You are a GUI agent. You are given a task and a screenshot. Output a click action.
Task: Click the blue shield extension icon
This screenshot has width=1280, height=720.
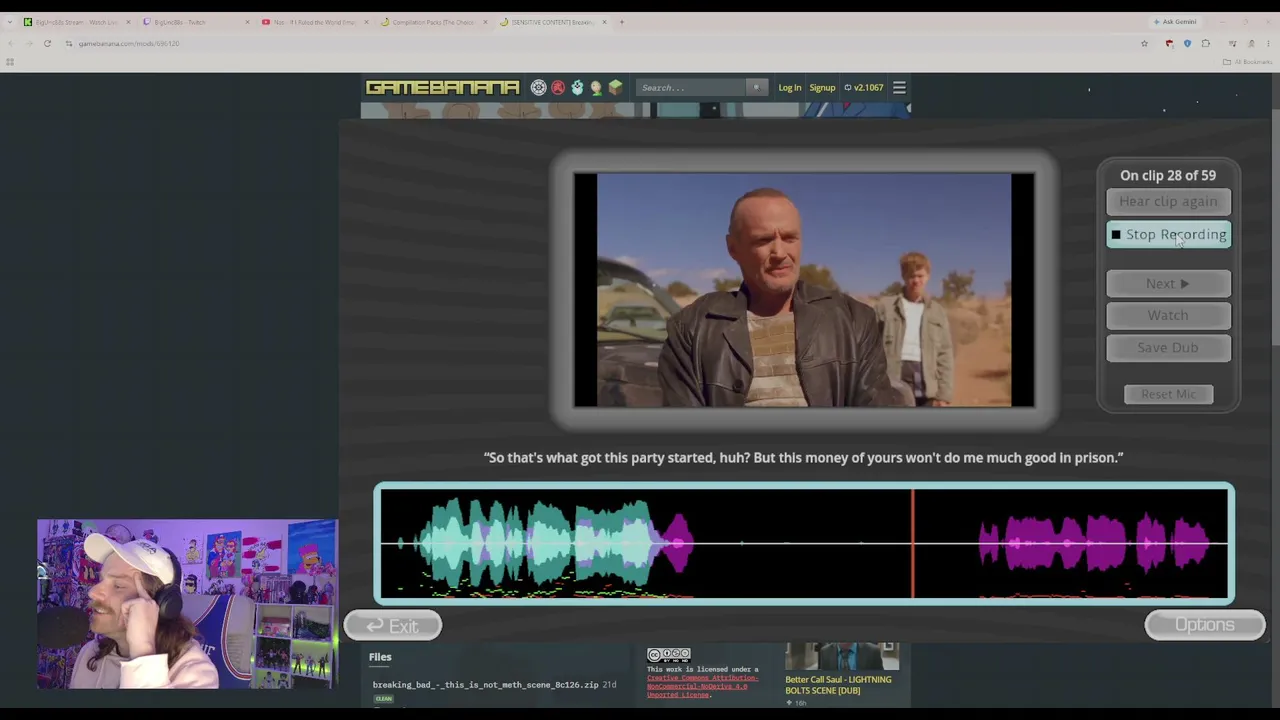(x=1187, y=44)
